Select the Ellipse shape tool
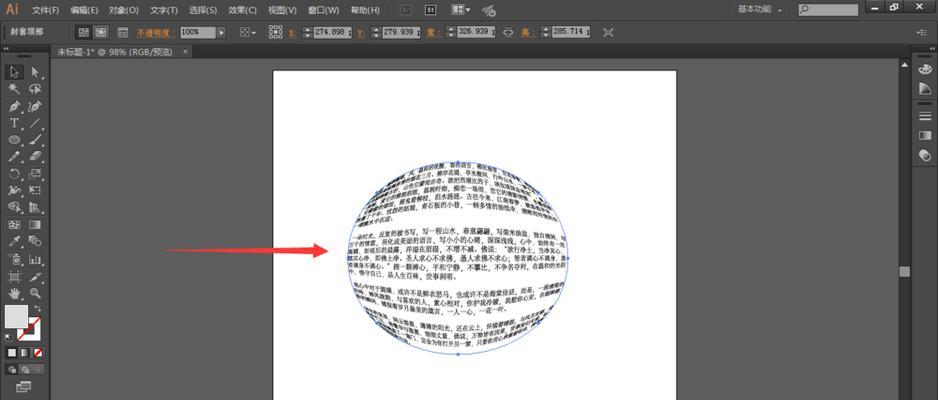This screenshot has height=400, width=938. (x=15, y=140)
